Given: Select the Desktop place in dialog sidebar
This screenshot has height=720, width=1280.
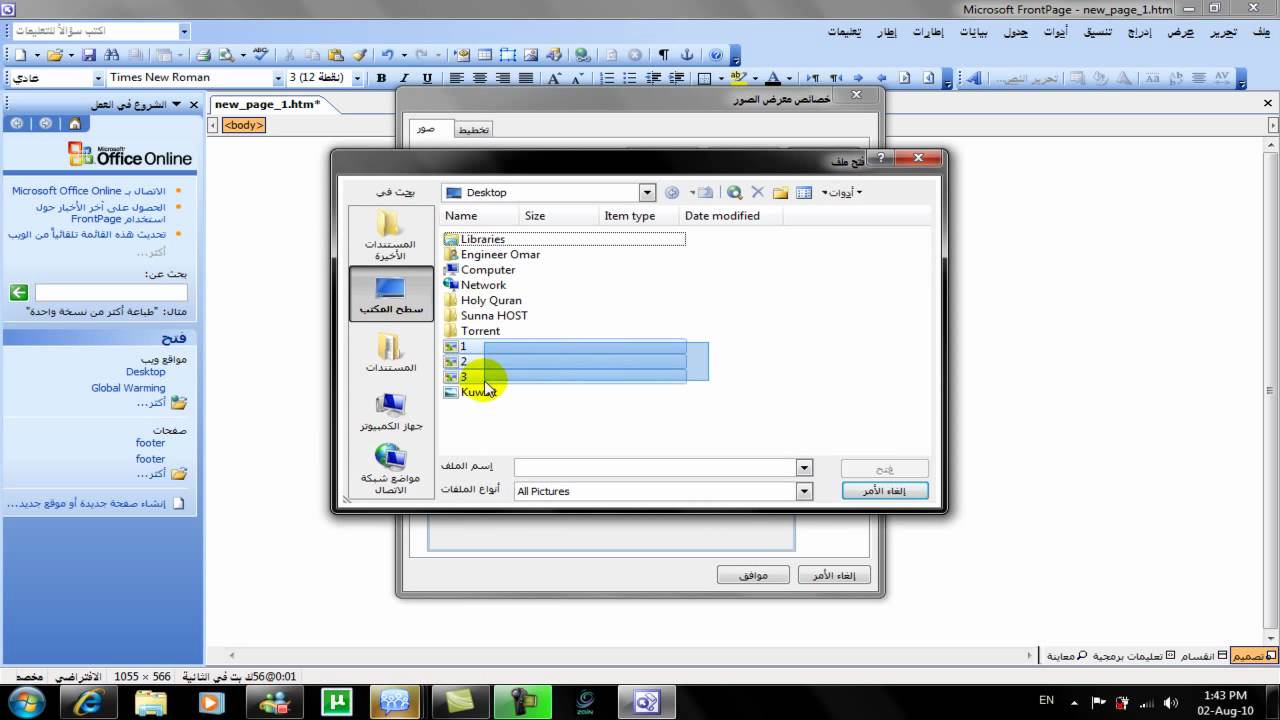Looking at the screenshot, I should (x=391, y=294).
